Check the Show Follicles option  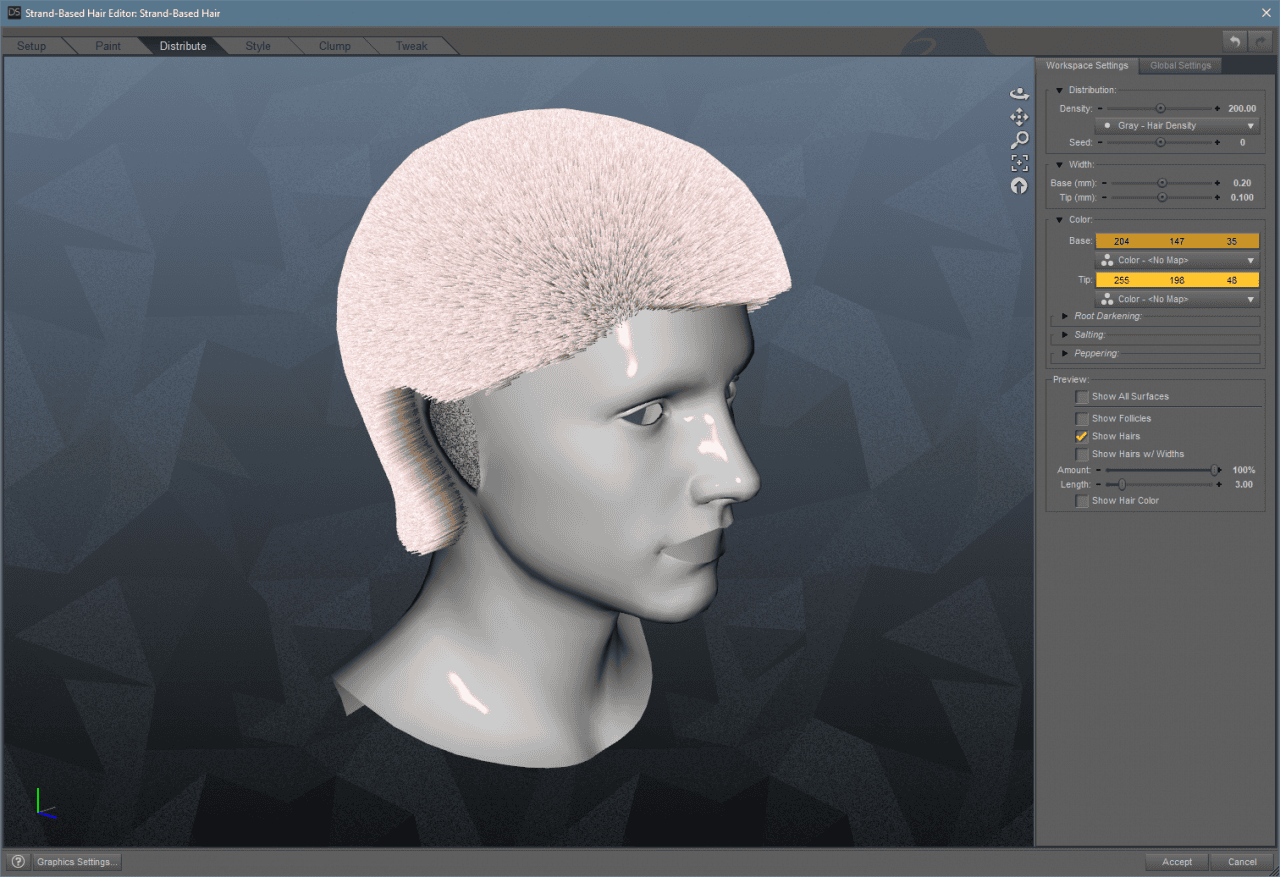[1082, 418]
